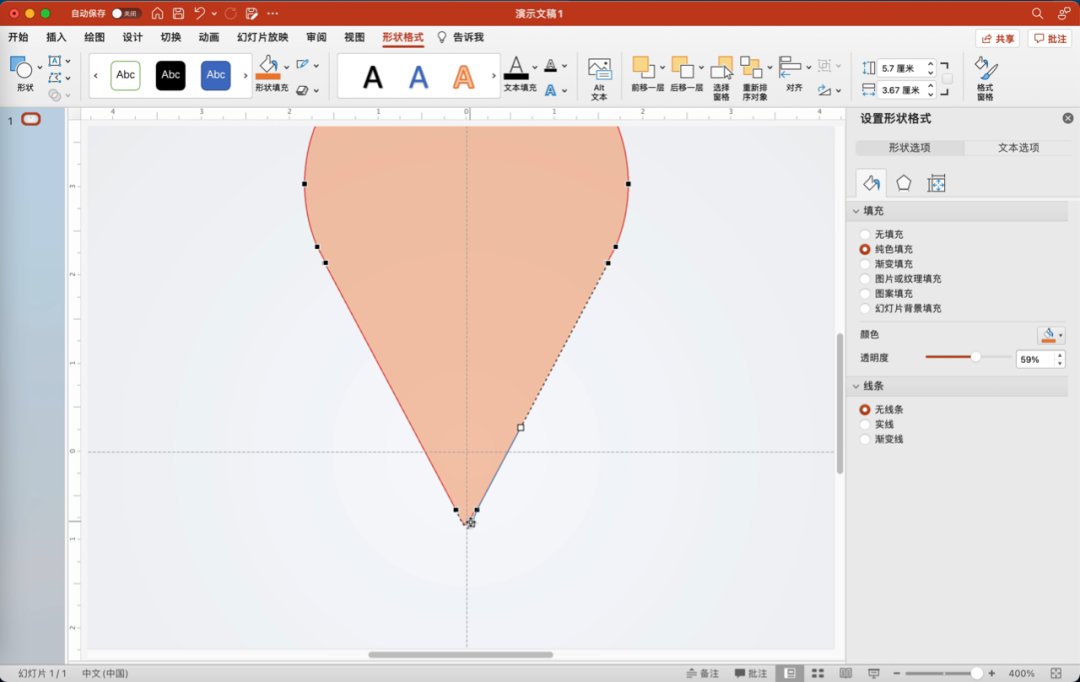Open the 格式窗格 format pane
This screenshot has height=682, width=1080.
(985, 78)
